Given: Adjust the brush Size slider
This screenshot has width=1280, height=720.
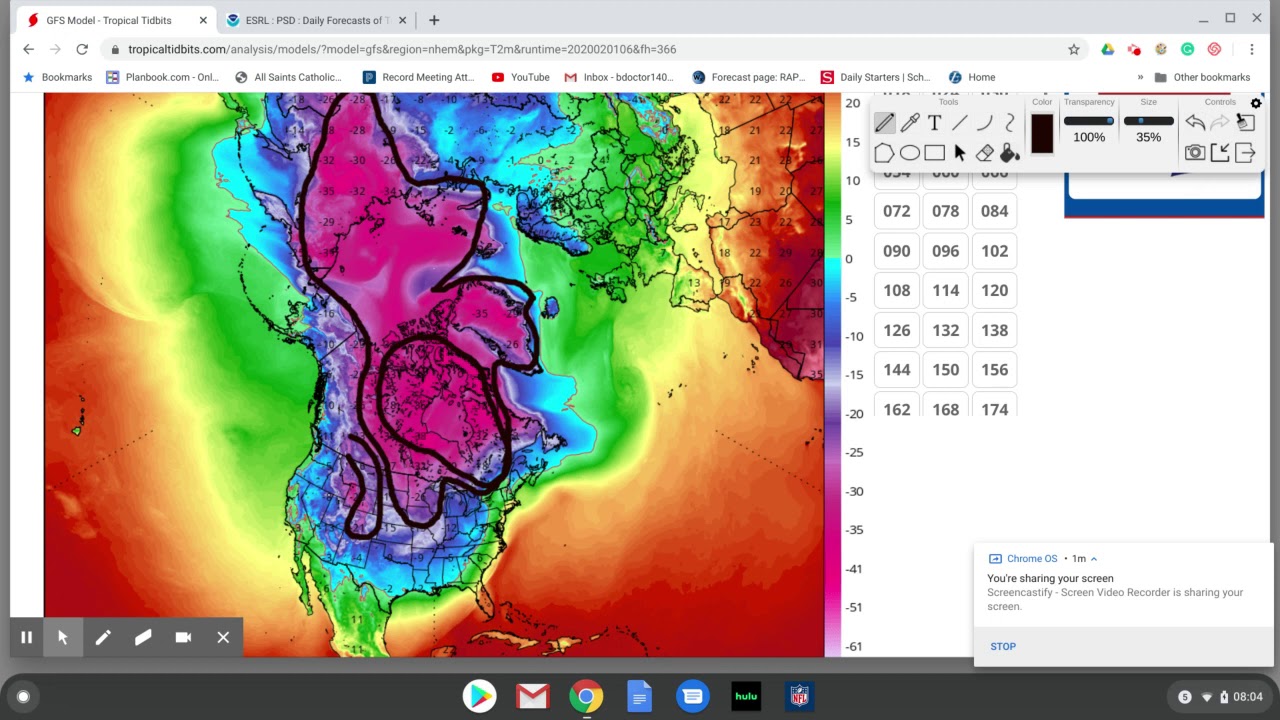Looking at the screenshot, I should (1148, 121).
